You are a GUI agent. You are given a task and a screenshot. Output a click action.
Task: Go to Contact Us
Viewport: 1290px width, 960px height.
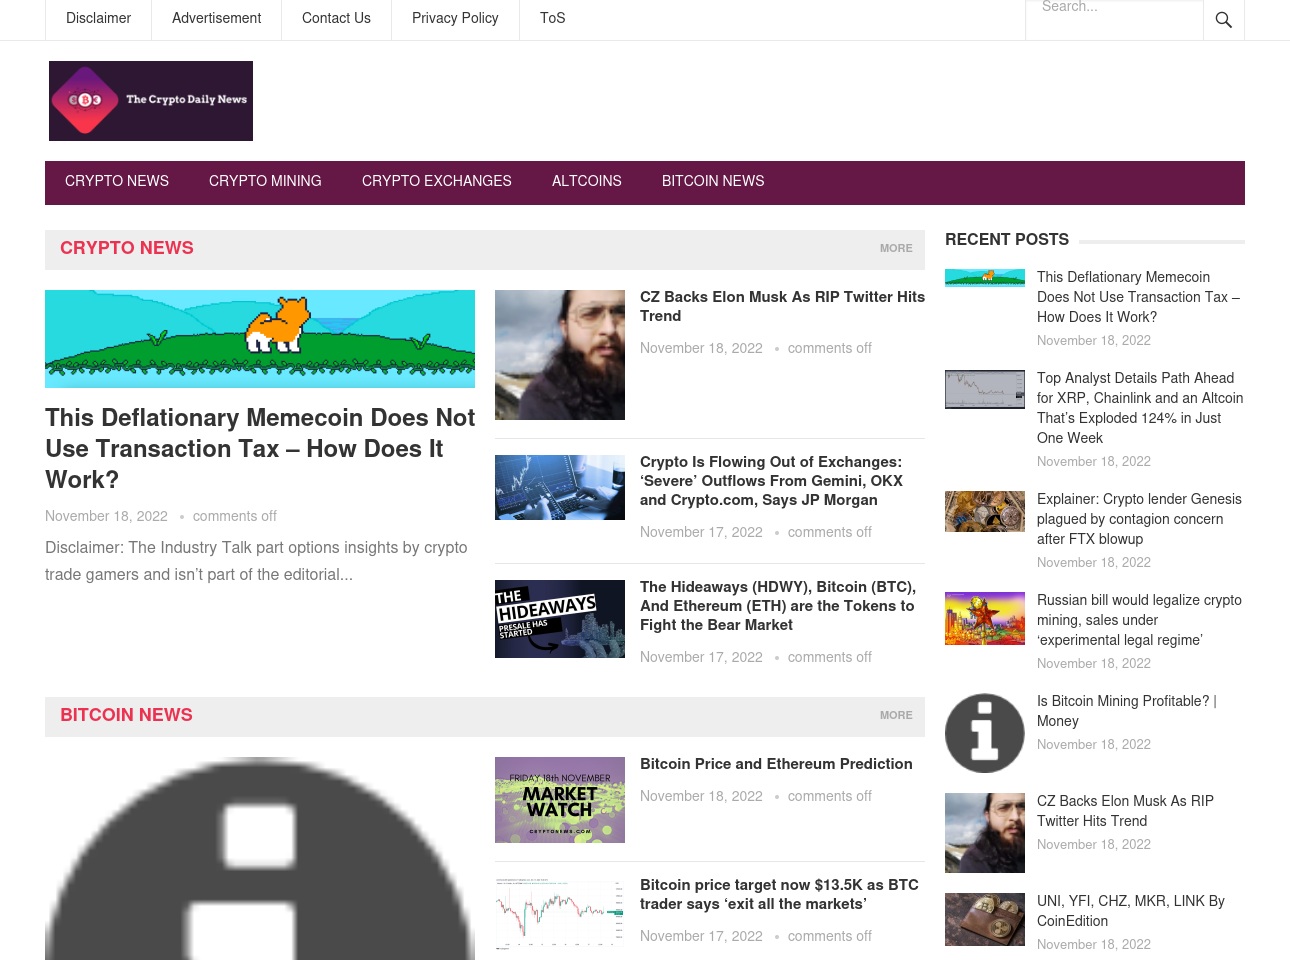pos(336,18)
